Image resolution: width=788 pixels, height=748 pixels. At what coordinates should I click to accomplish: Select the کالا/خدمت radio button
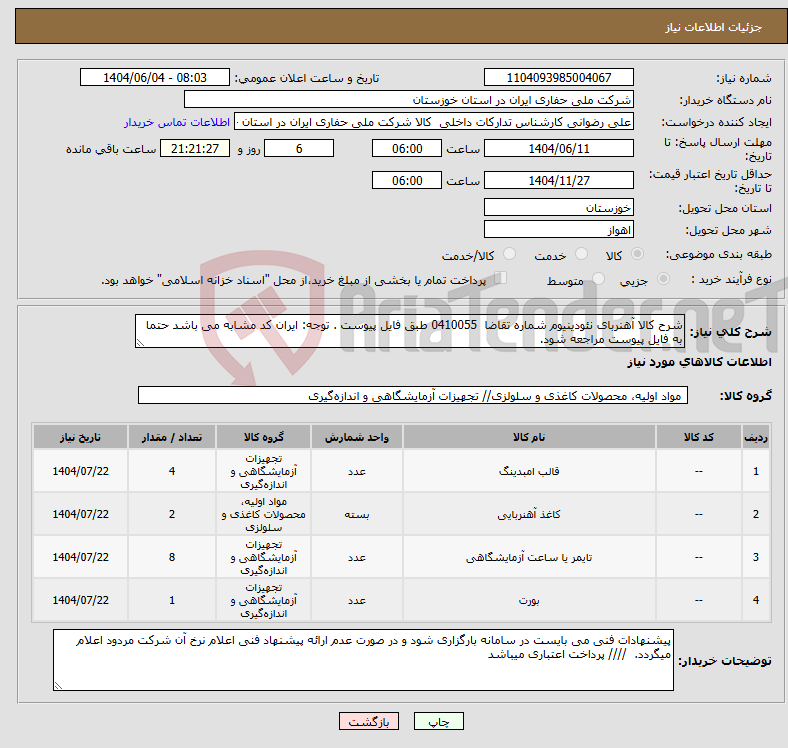tap(510, 254)
